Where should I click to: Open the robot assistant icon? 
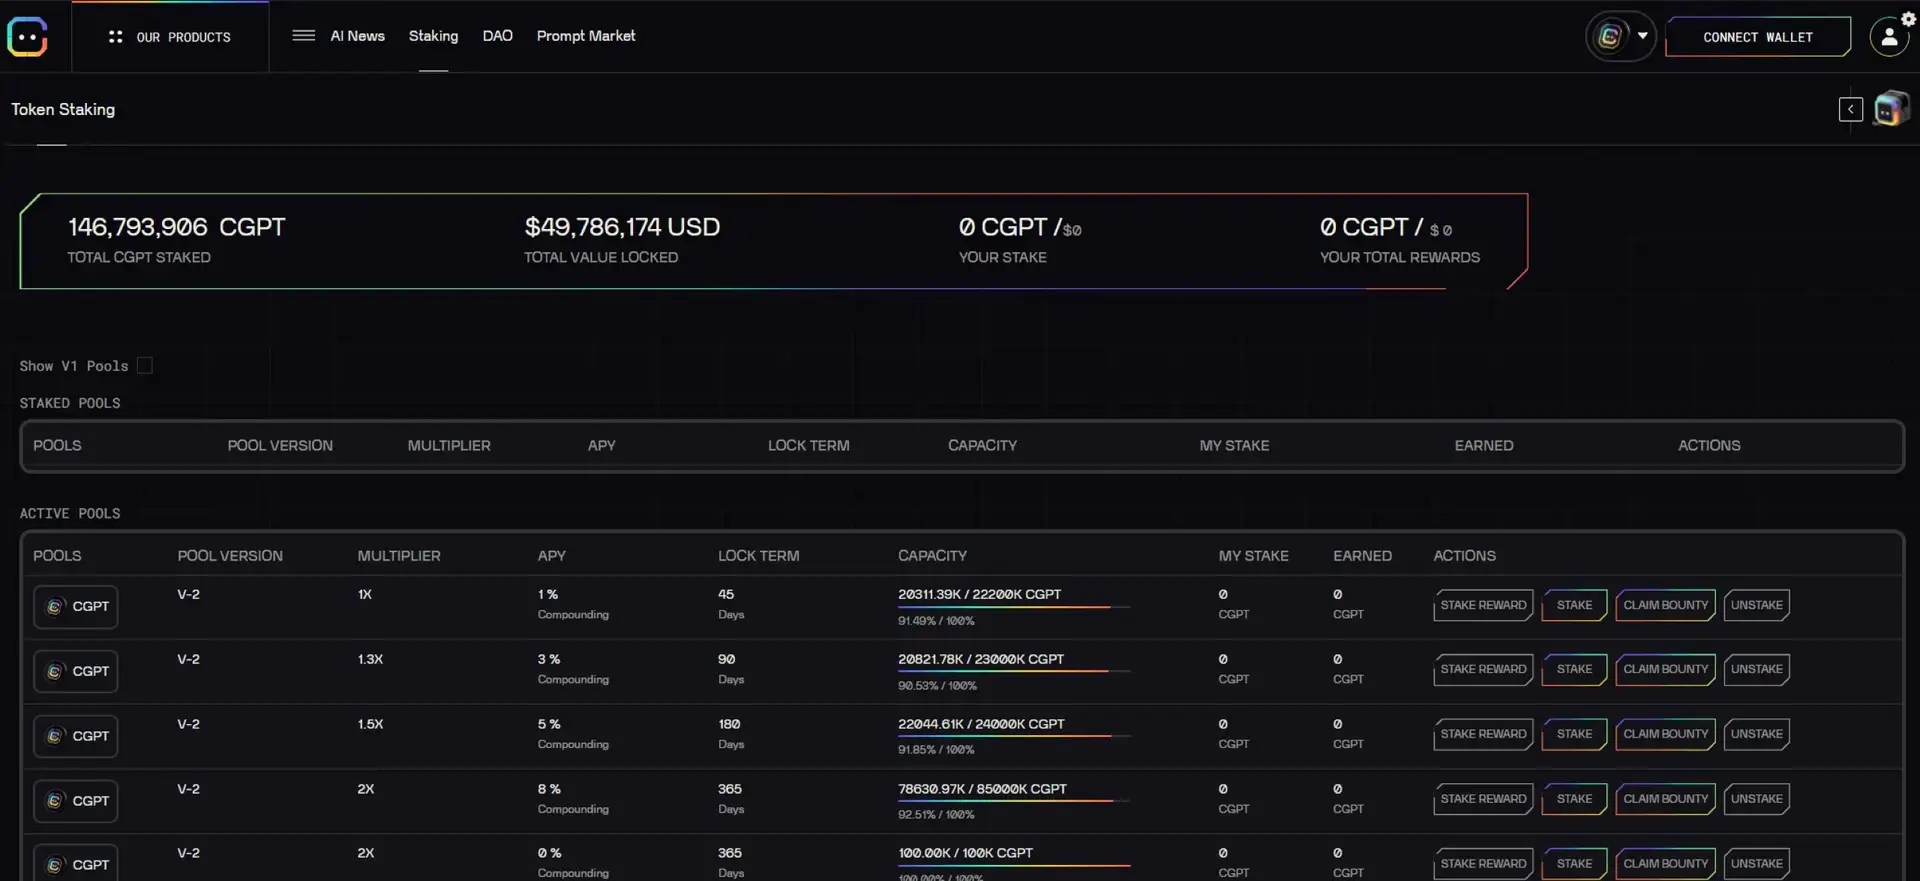pos(1890,109)
